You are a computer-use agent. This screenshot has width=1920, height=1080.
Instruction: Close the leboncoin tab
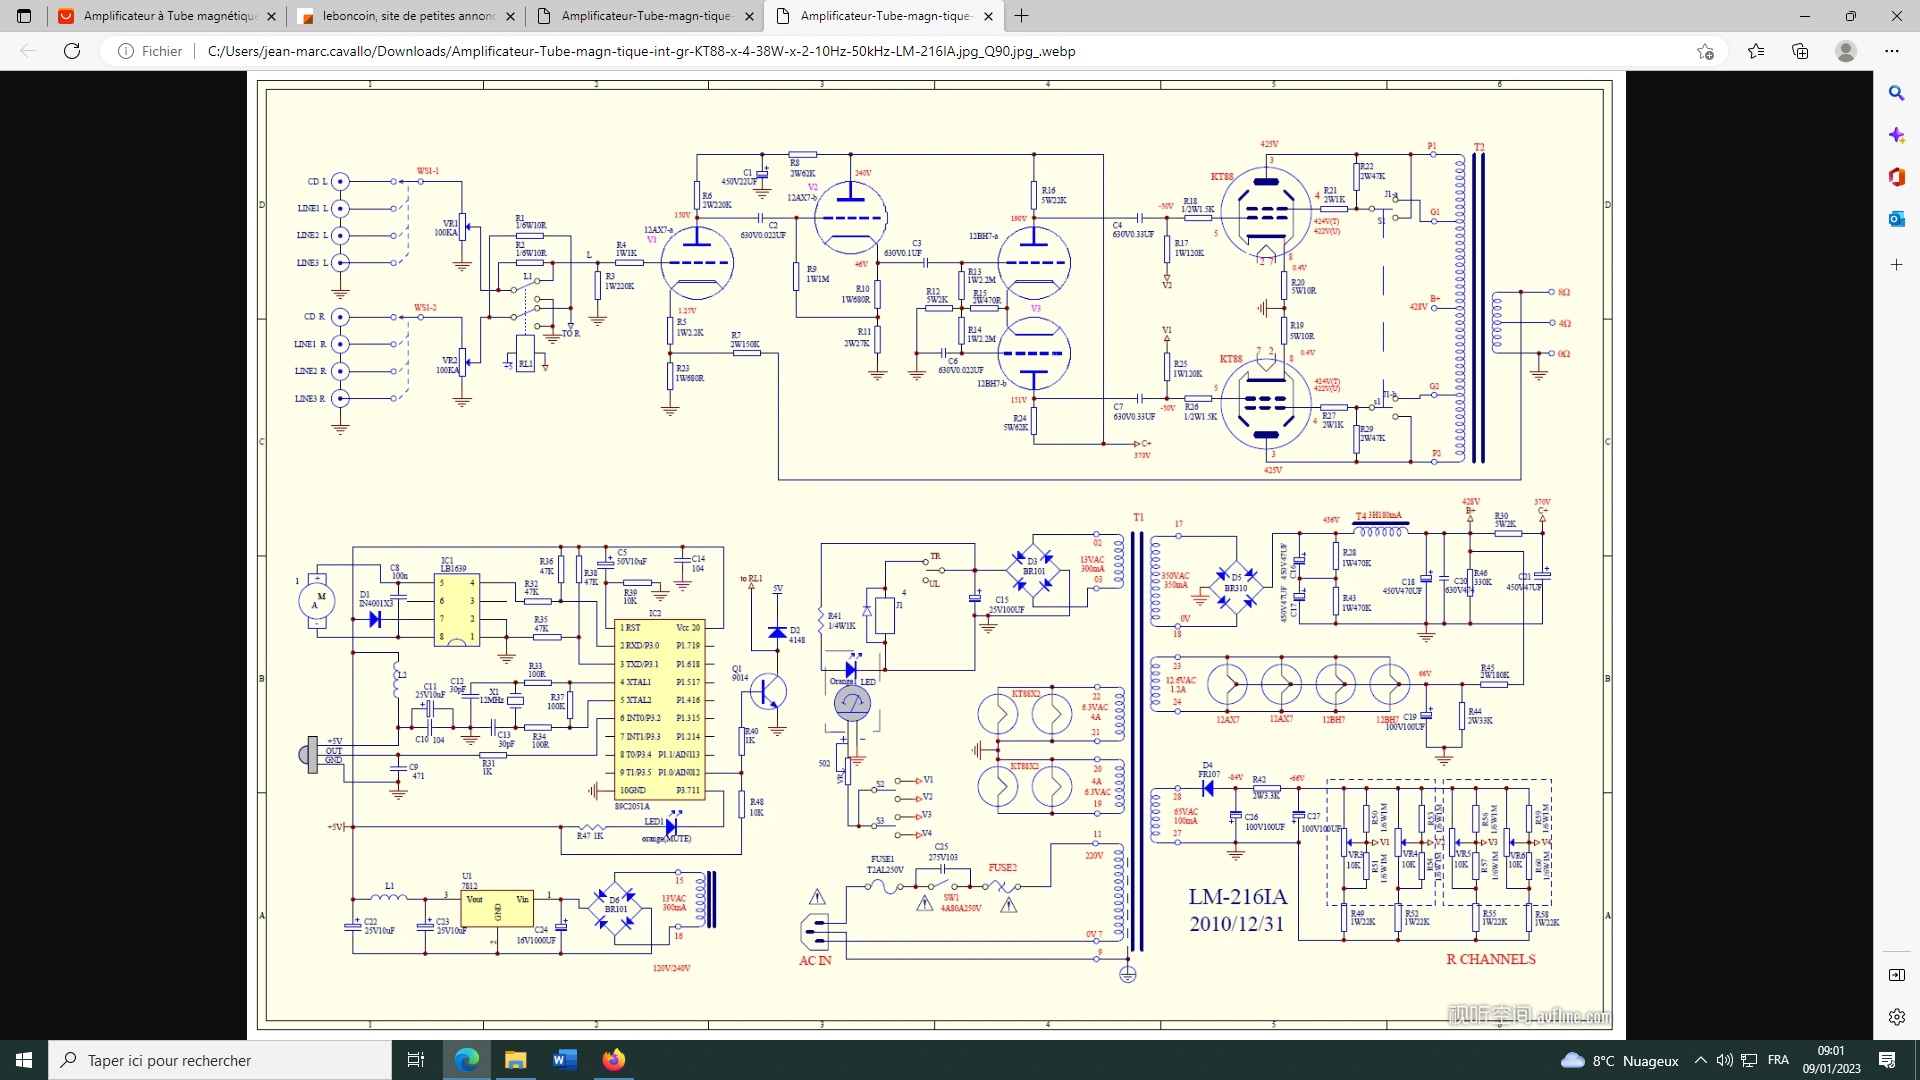point(510,16)
